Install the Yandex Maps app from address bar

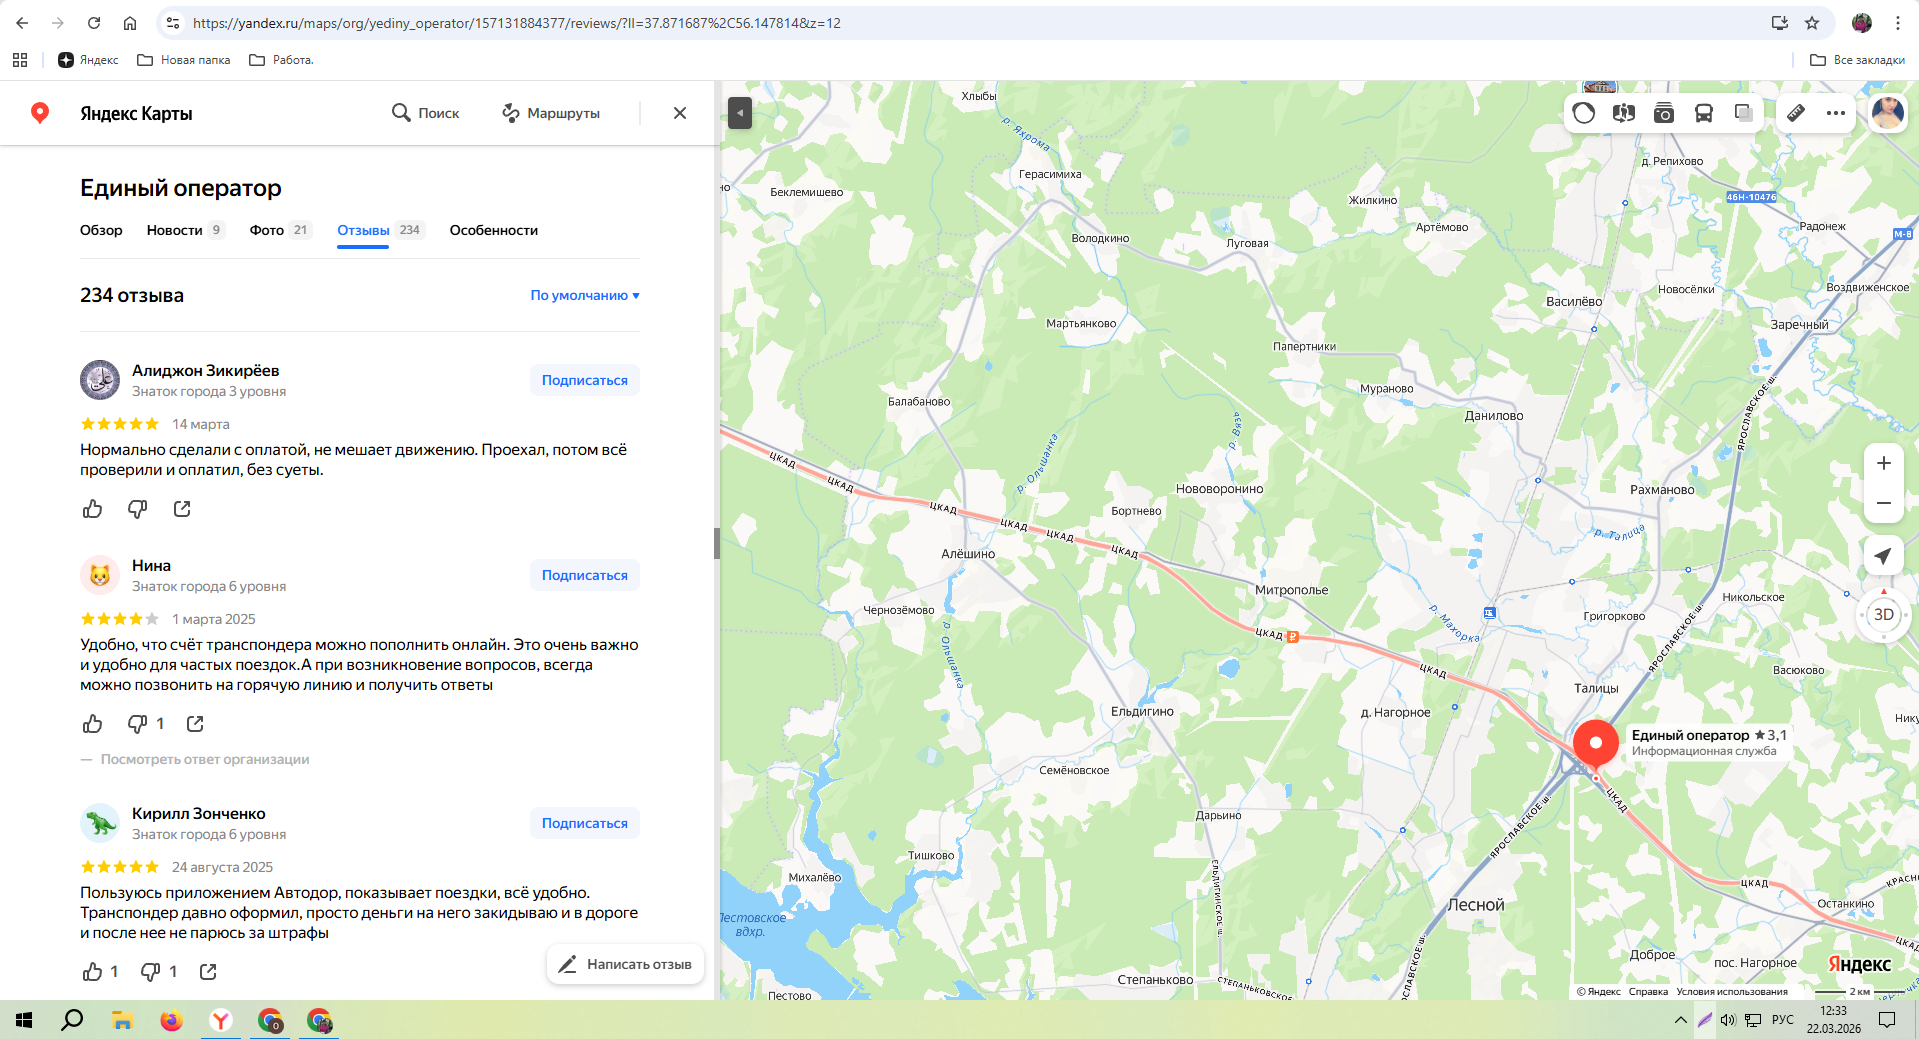1780,23
